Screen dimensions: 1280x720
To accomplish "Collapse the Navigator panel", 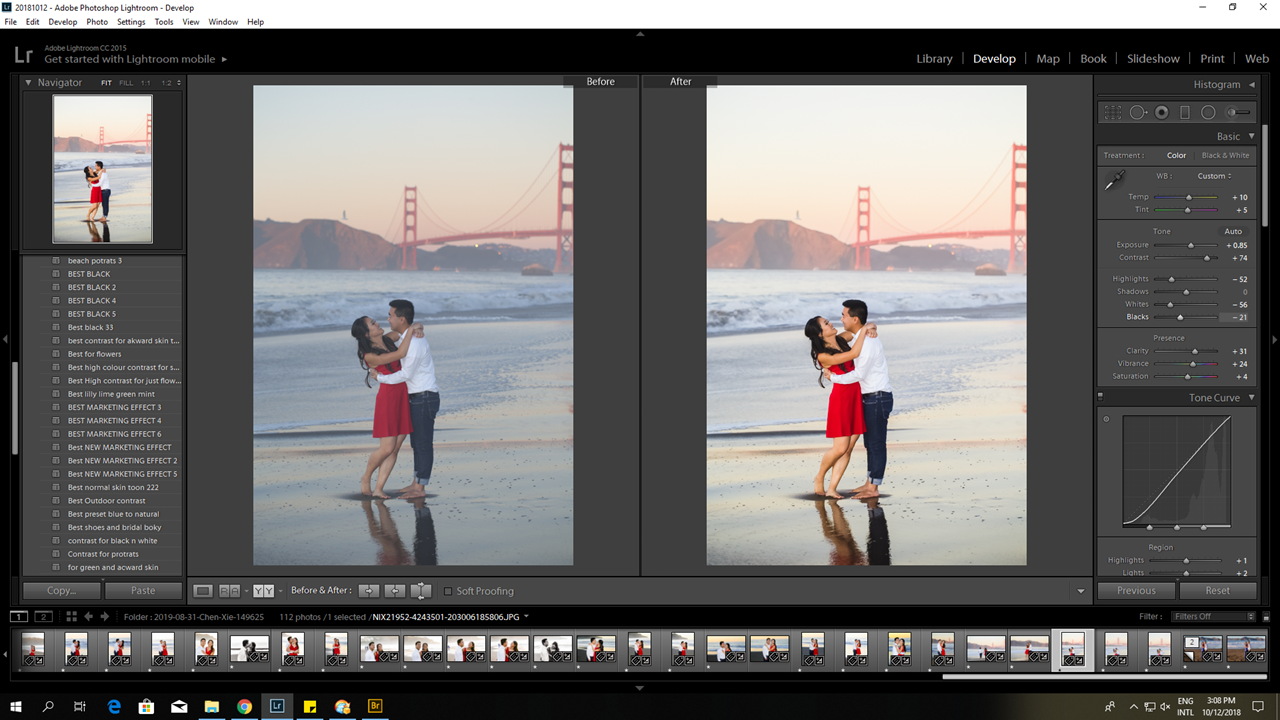I will [28, 83].
